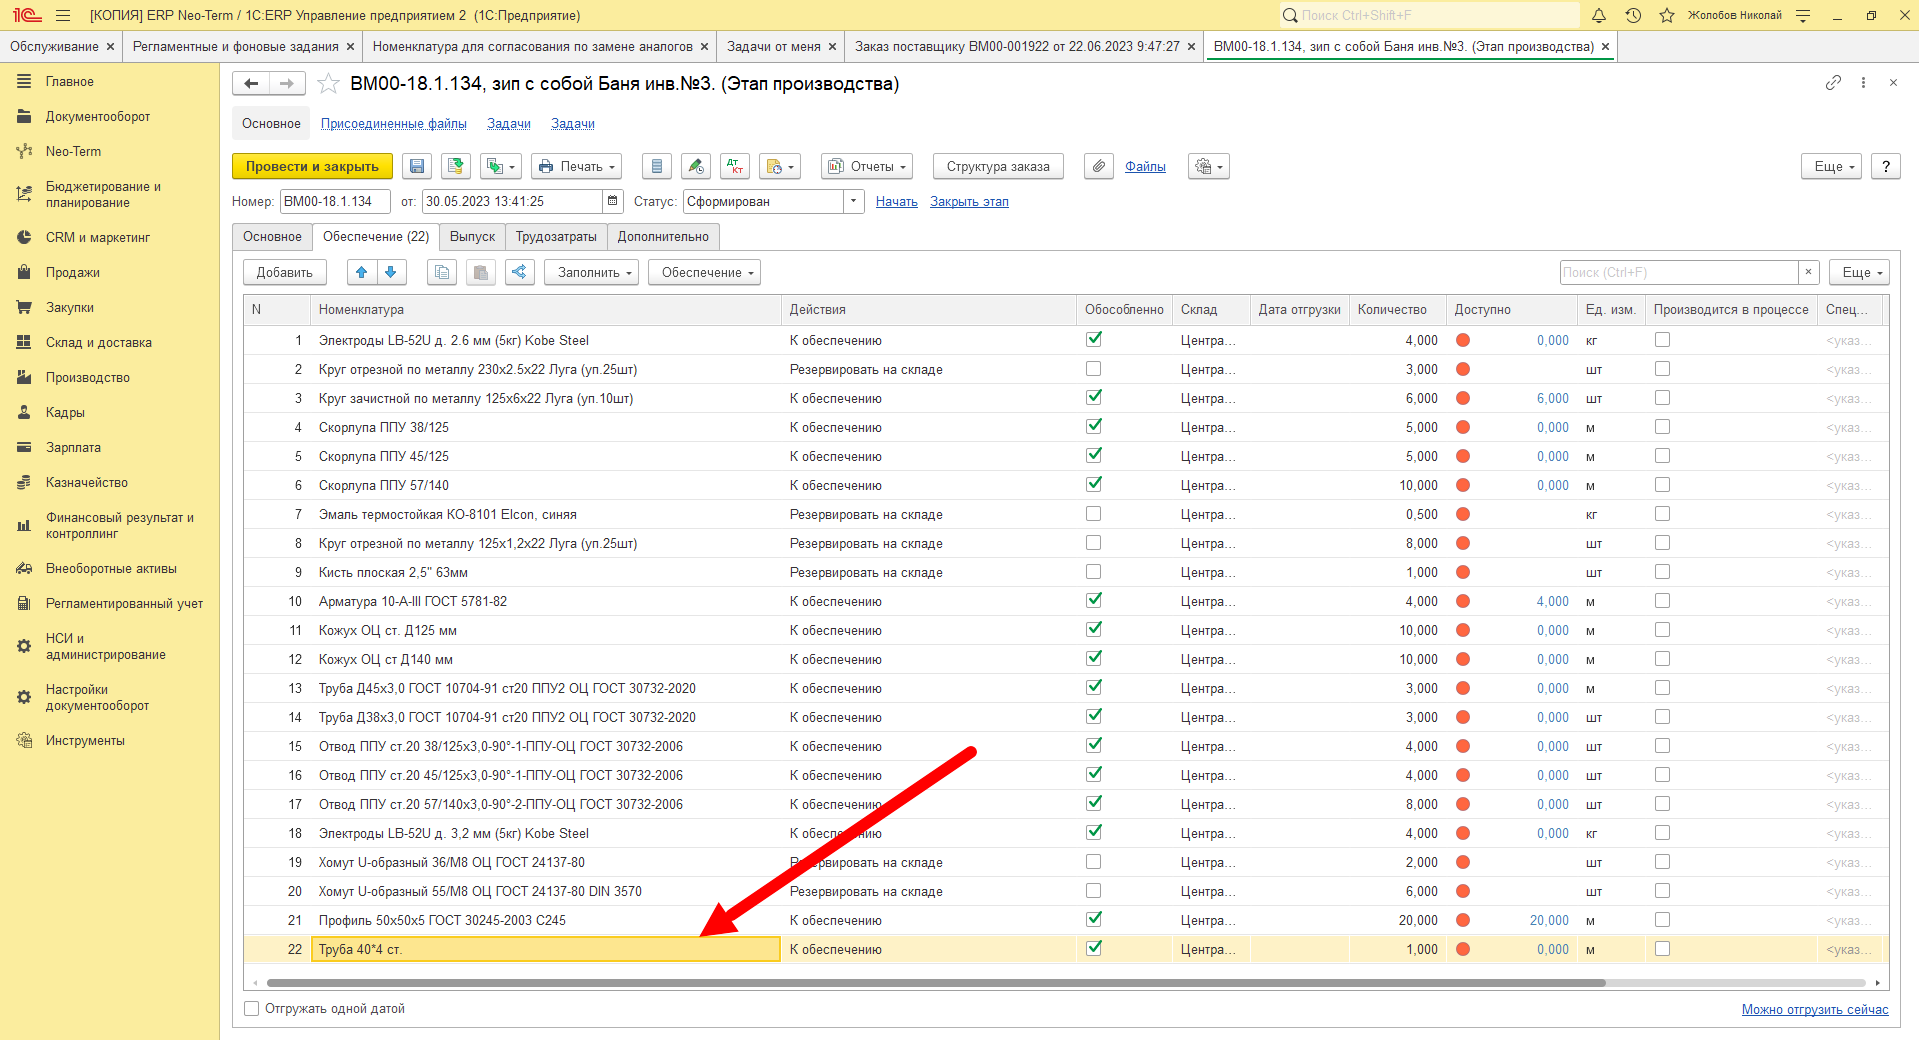Viewport: 1919px width, 1040px height.
Task: Check Производится в процессе for Труба 40*4 ст.
Action: click(x=1662, y=949)
